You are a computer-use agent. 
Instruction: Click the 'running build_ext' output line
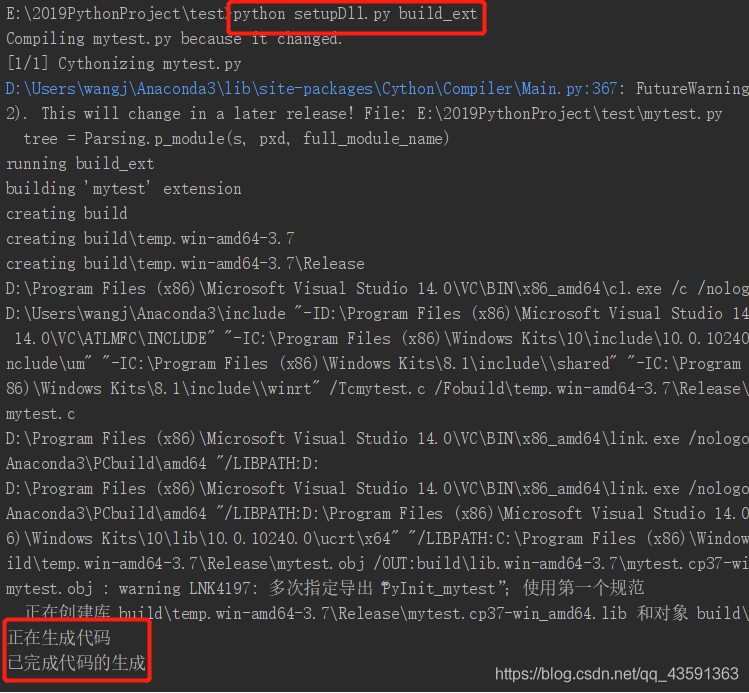[80, 164]
